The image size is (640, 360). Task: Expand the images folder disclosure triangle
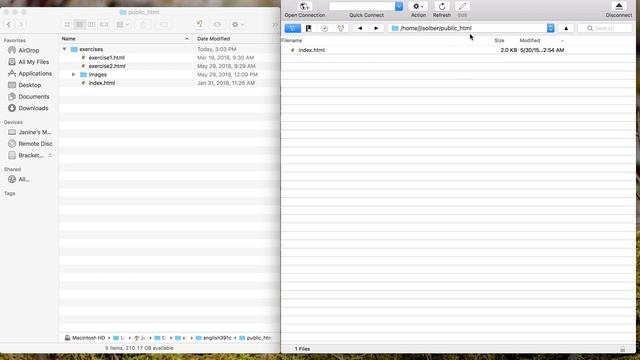(73, 75)
